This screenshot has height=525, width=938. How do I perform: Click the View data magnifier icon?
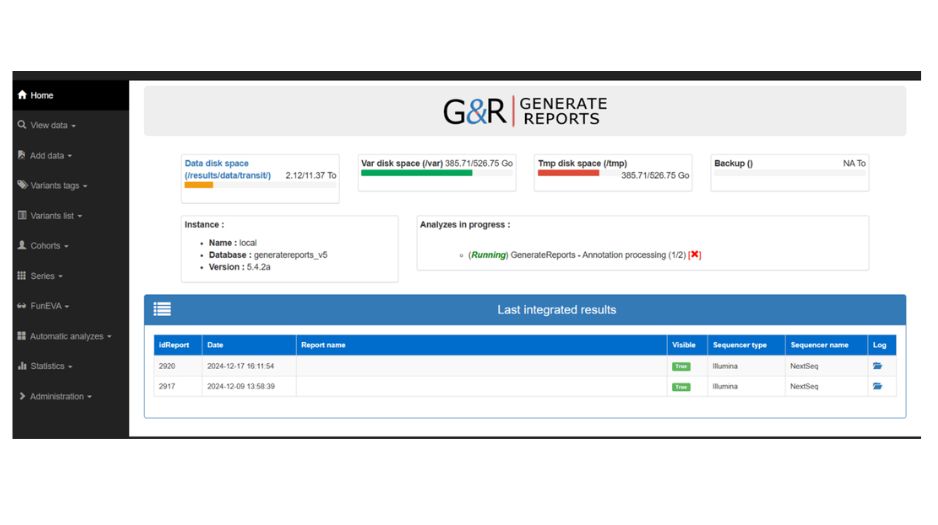point(22,125)
